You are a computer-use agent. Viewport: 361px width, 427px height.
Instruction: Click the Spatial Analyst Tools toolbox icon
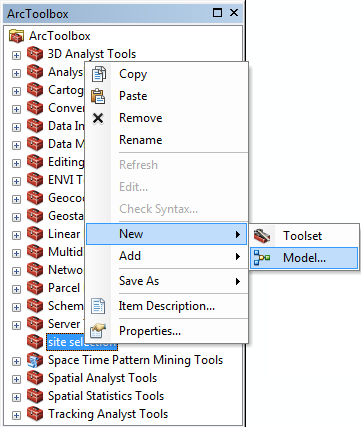click(x=35, y=378)
